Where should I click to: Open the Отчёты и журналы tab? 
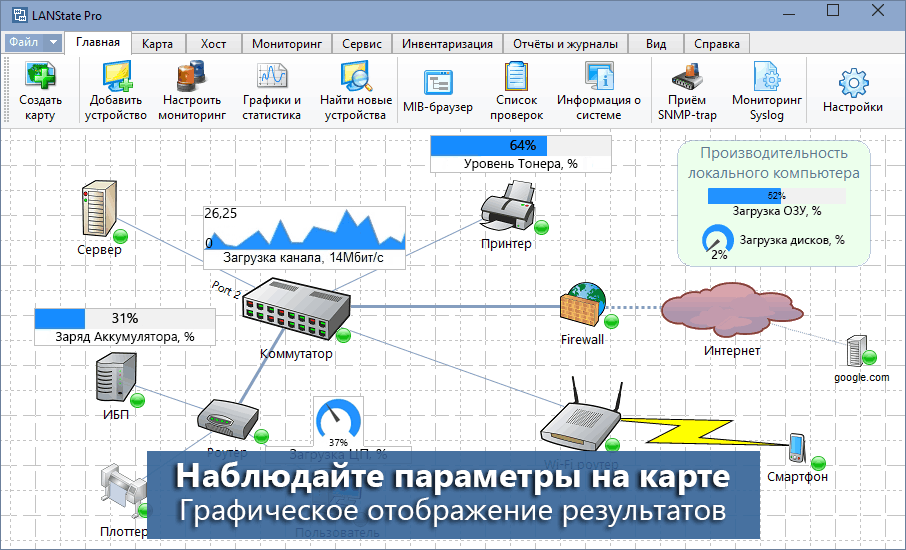pyautogui.click(x=565, y=44)
